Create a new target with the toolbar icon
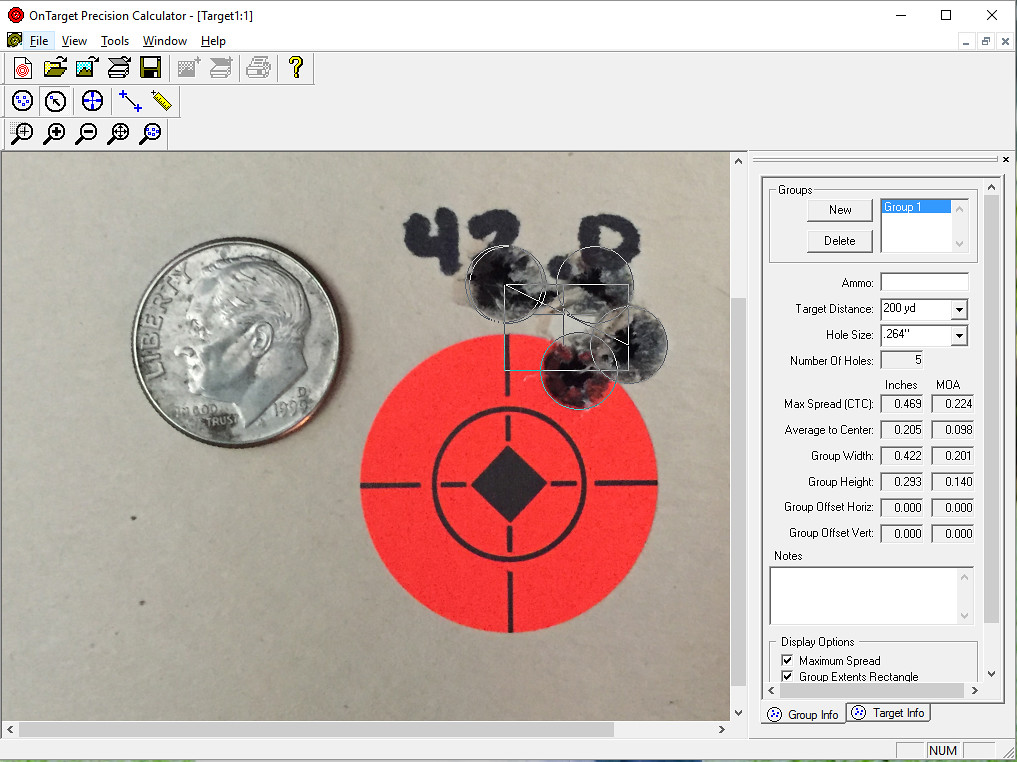 click(23, 68)
